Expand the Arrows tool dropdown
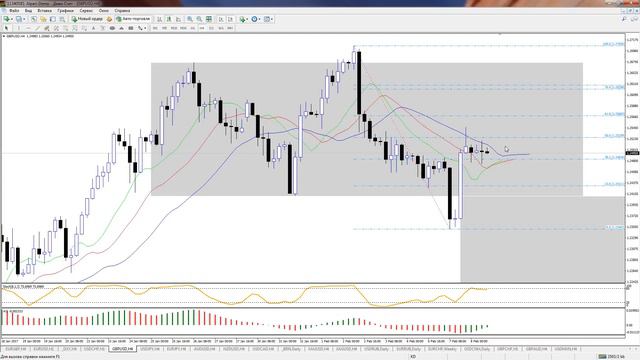 pyautogui.click(x=145, y=28)
